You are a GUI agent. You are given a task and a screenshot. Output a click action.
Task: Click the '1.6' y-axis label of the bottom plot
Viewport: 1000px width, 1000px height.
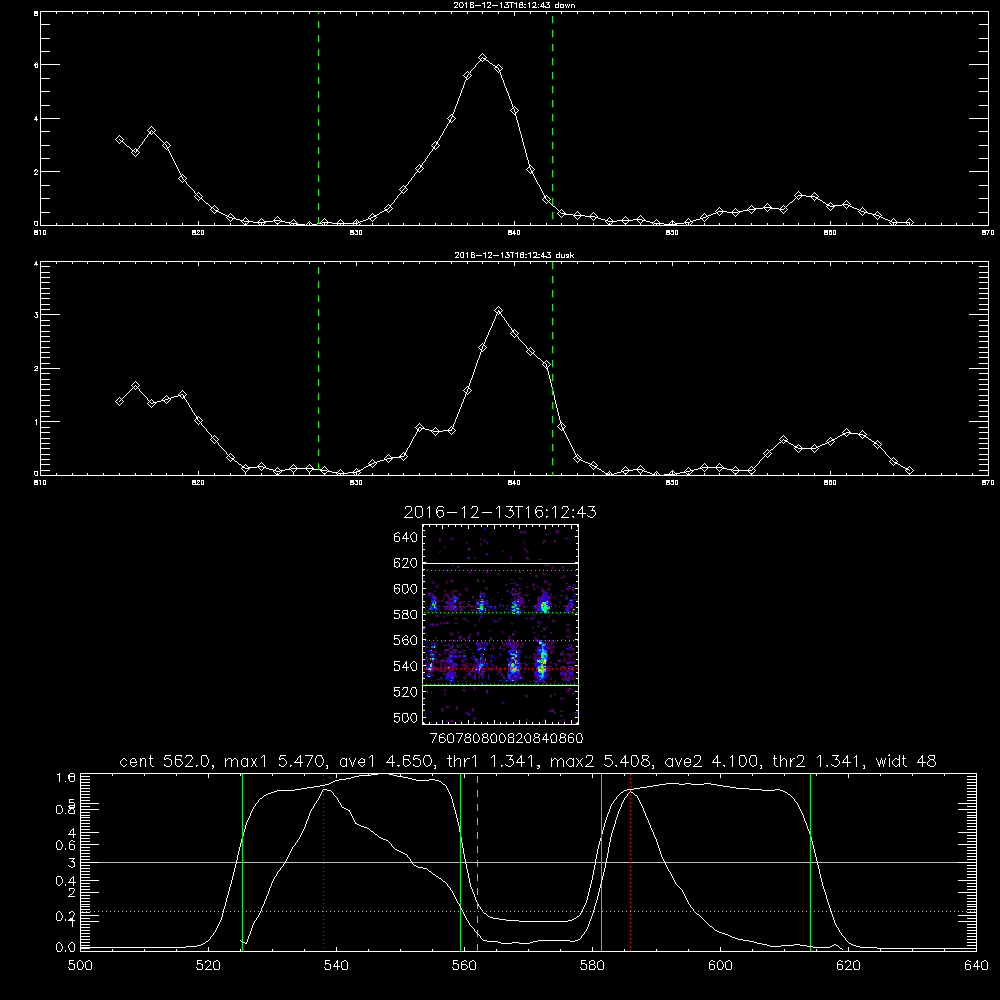[x=66, y=777]
